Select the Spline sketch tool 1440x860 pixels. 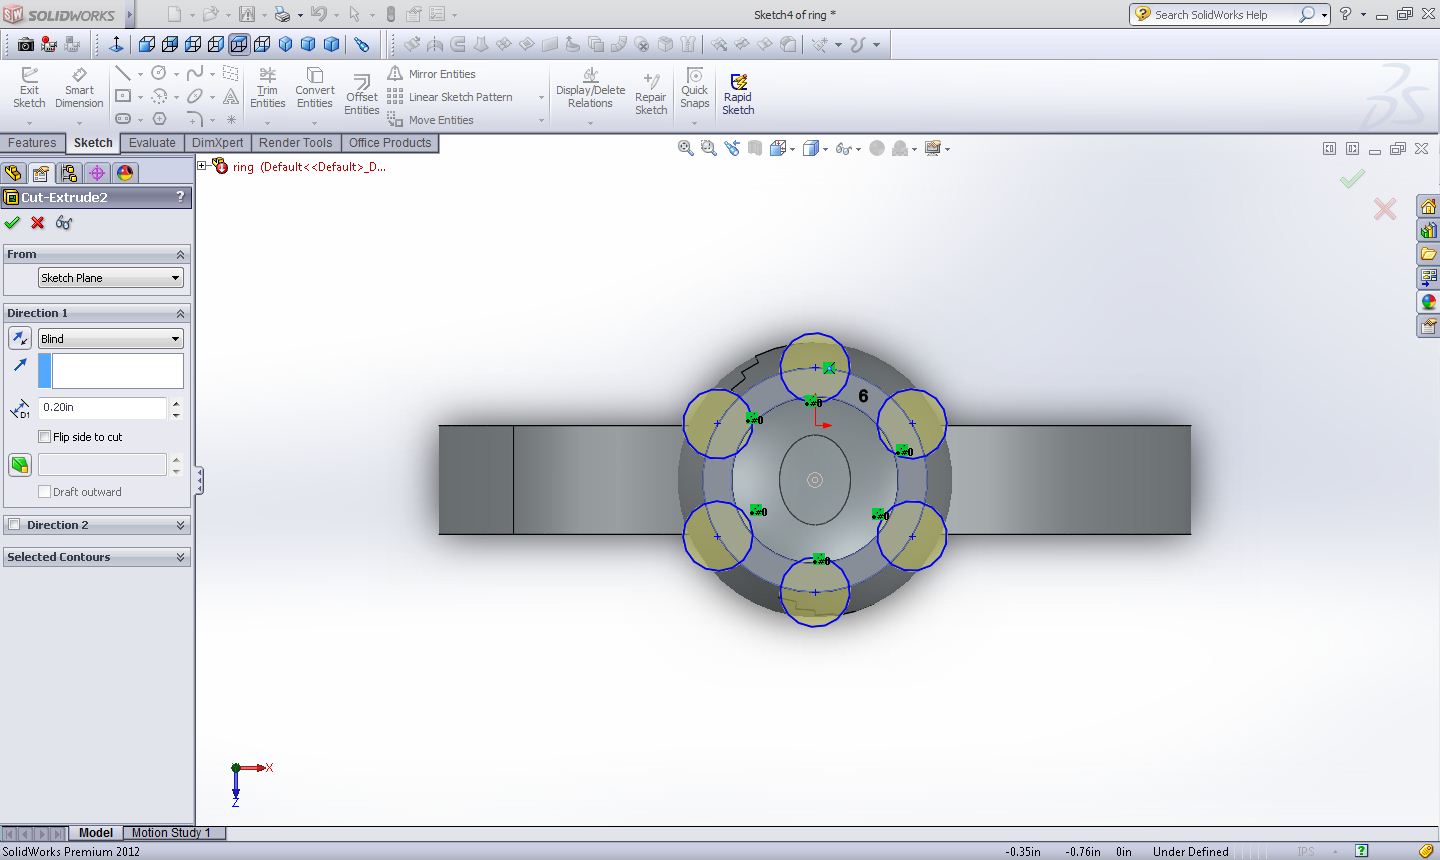coord(195,73)
